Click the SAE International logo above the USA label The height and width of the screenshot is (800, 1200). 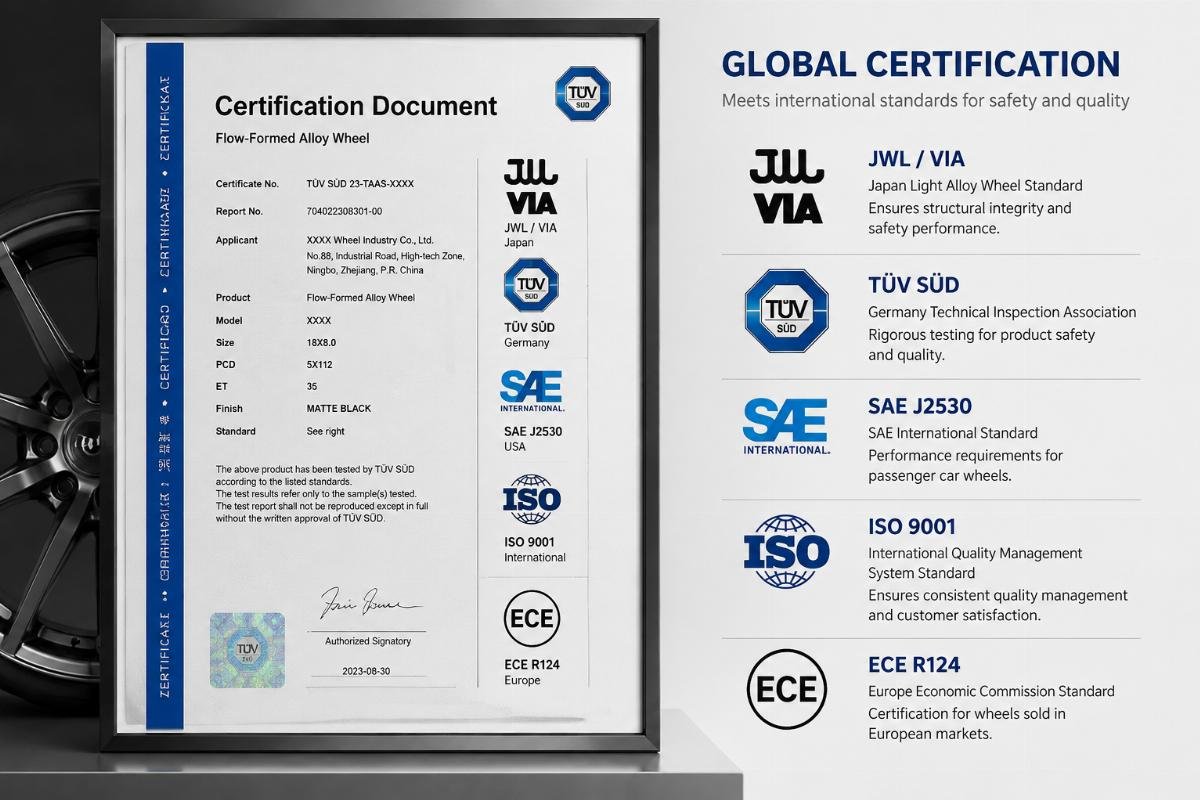coord(532,391)
